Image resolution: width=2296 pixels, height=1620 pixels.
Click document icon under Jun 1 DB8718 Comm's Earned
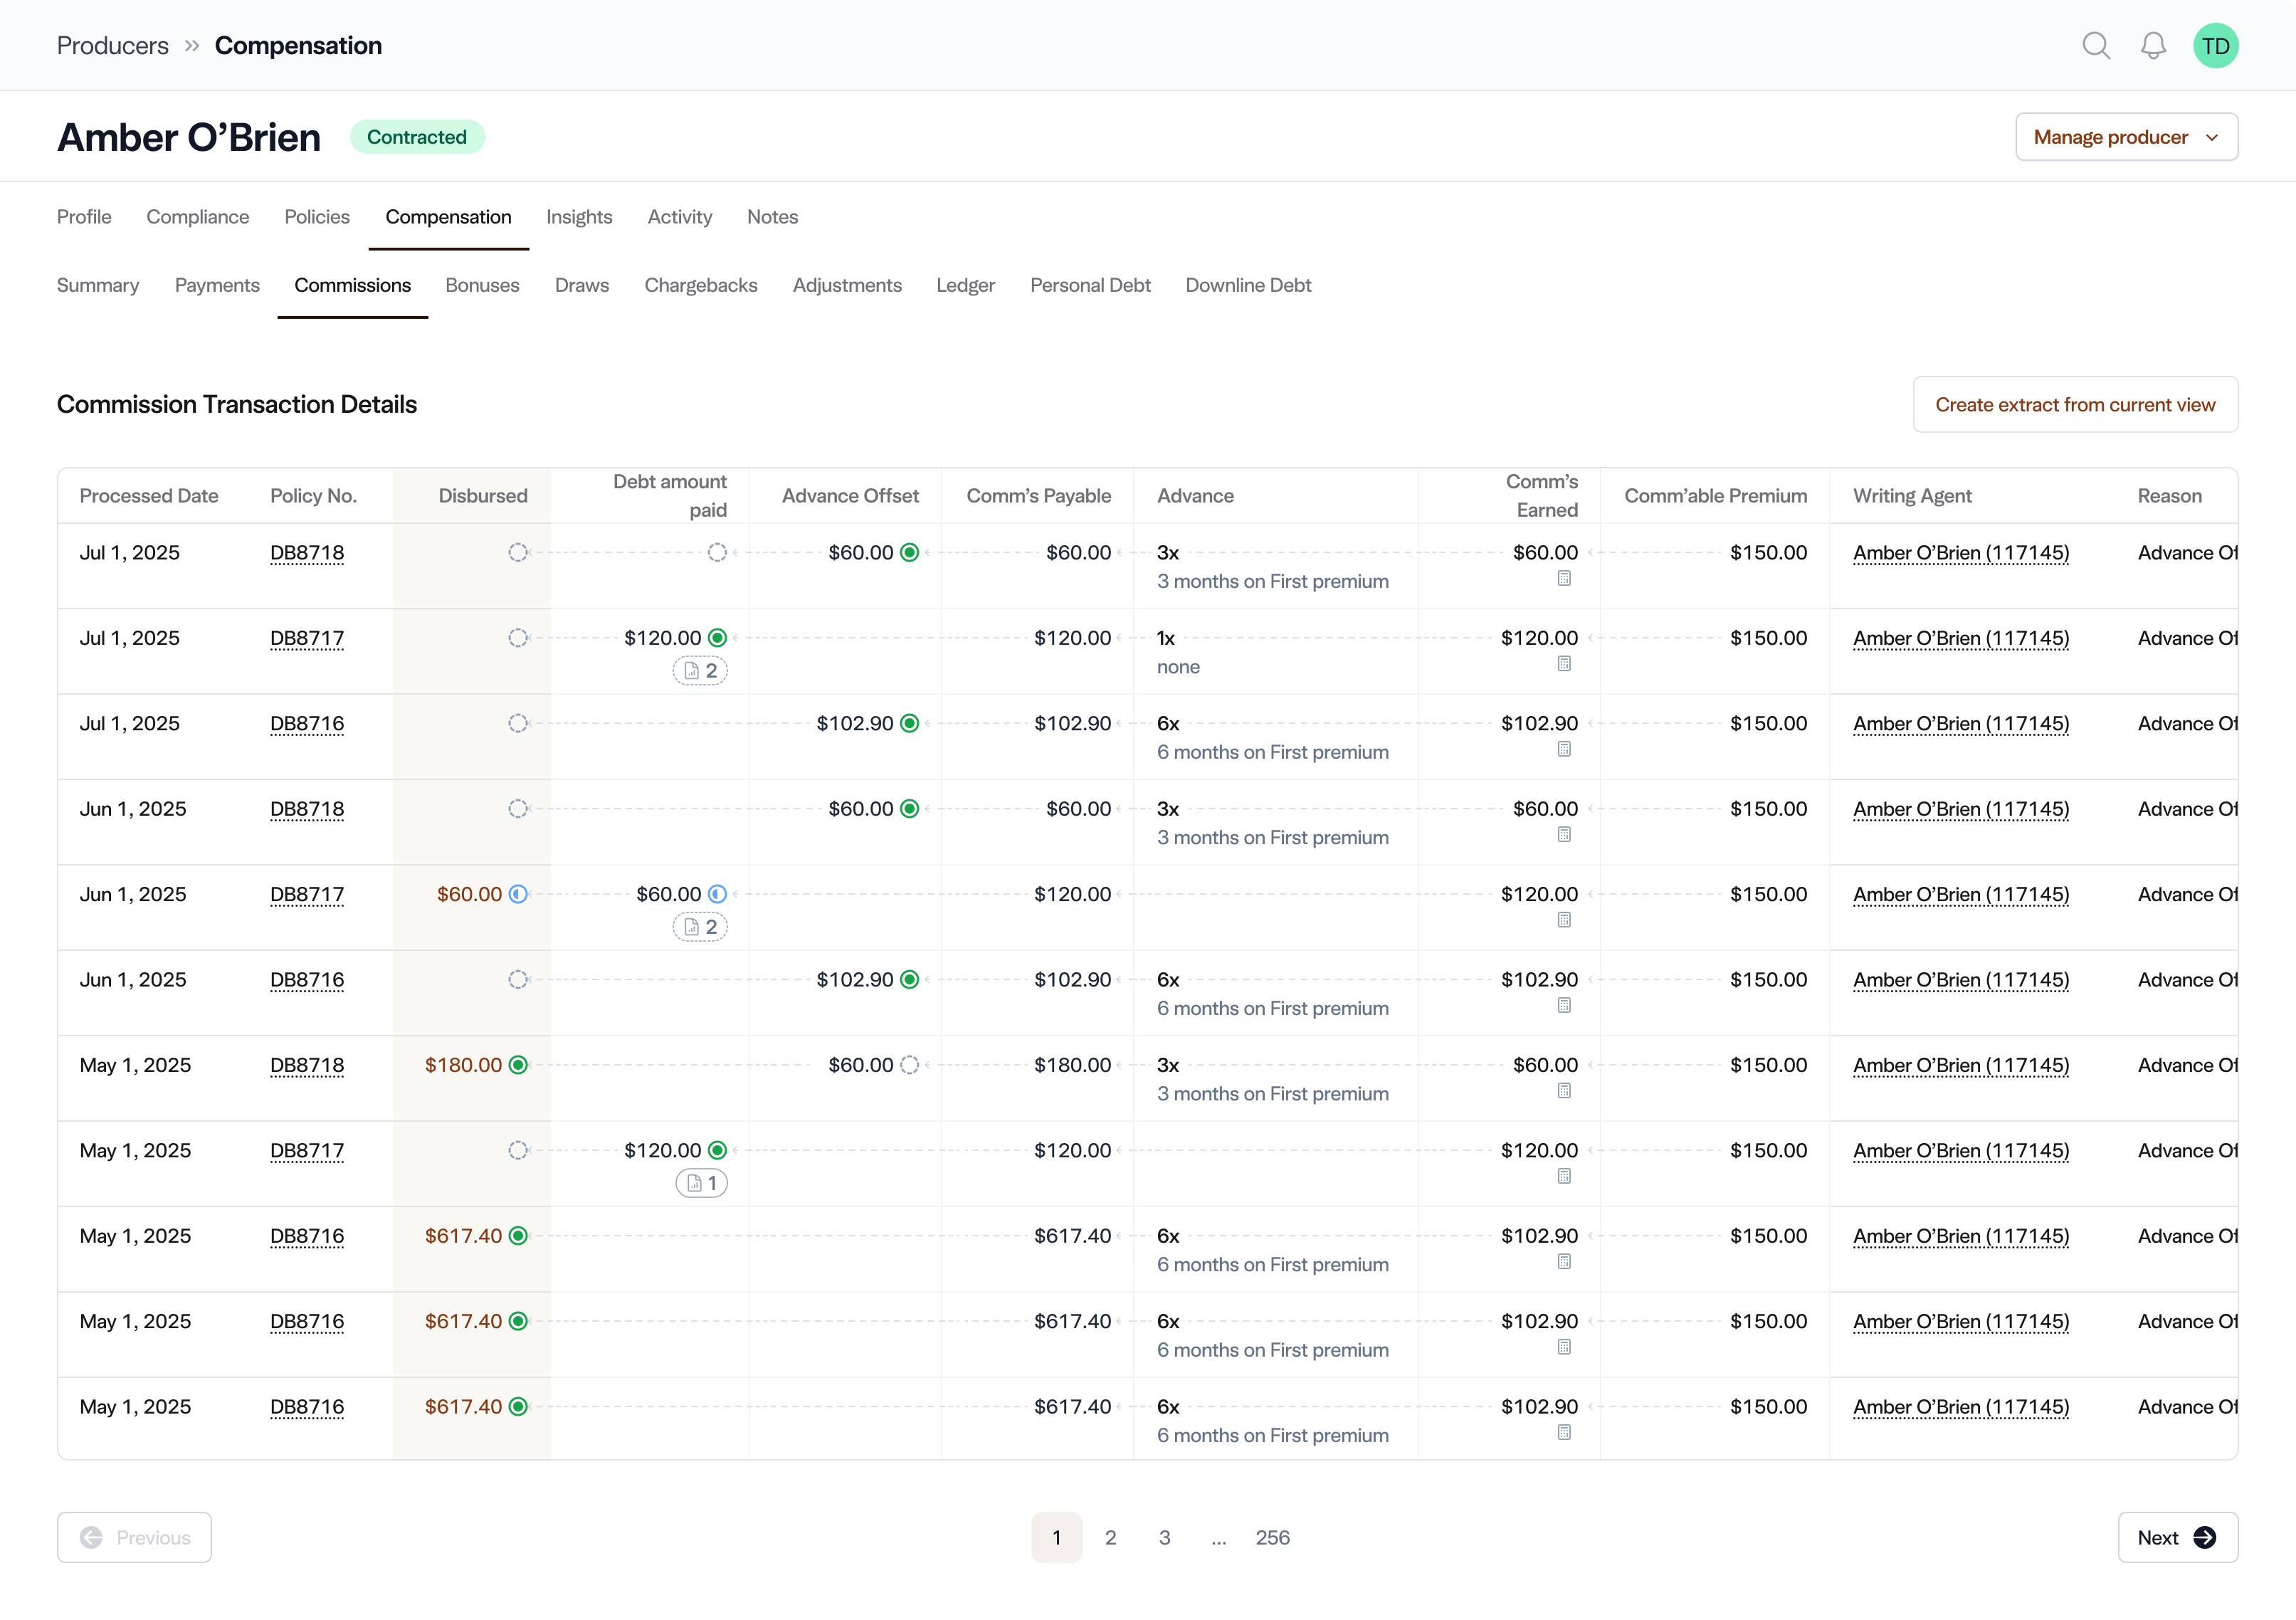pyautogui.click(x=1564, y=835)
